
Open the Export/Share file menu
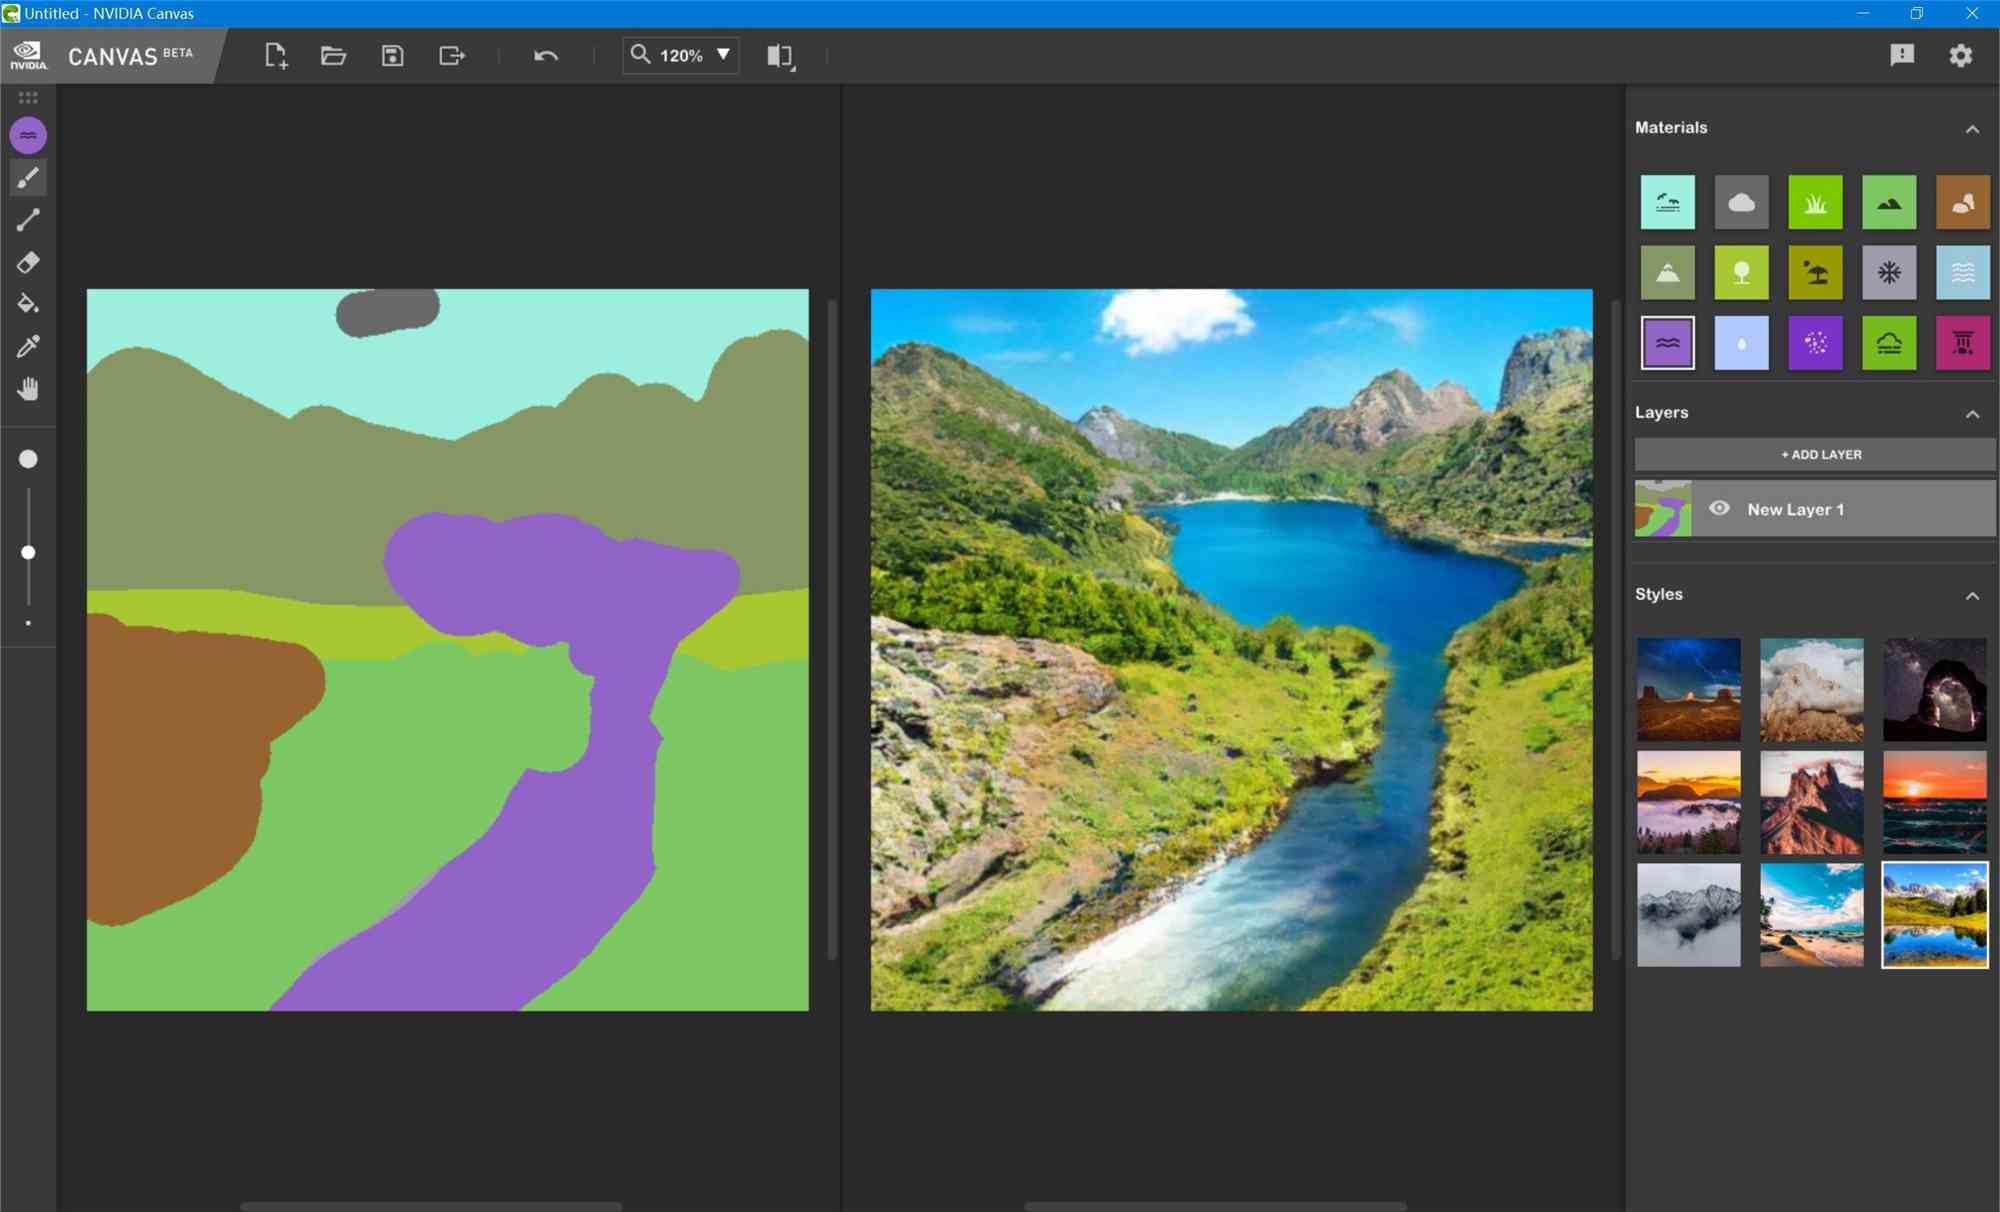point(451,54)
